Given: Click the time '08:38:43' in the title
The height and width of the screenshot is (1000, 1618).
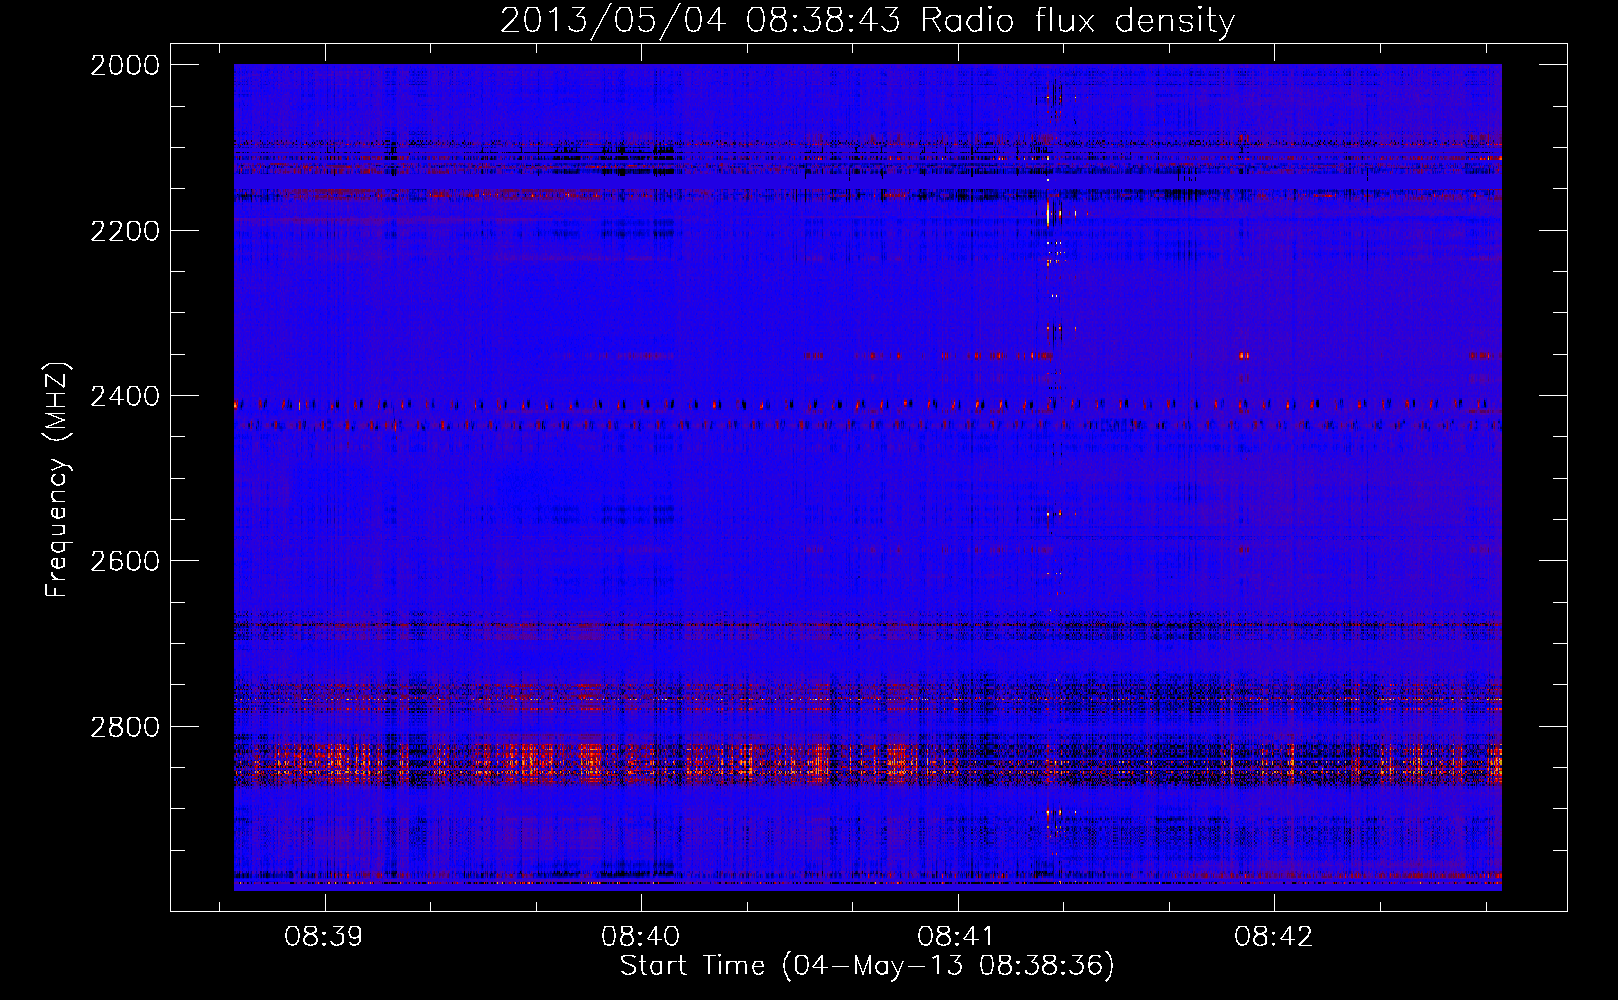Looking at the screenshot, I should tap(823, 21).
